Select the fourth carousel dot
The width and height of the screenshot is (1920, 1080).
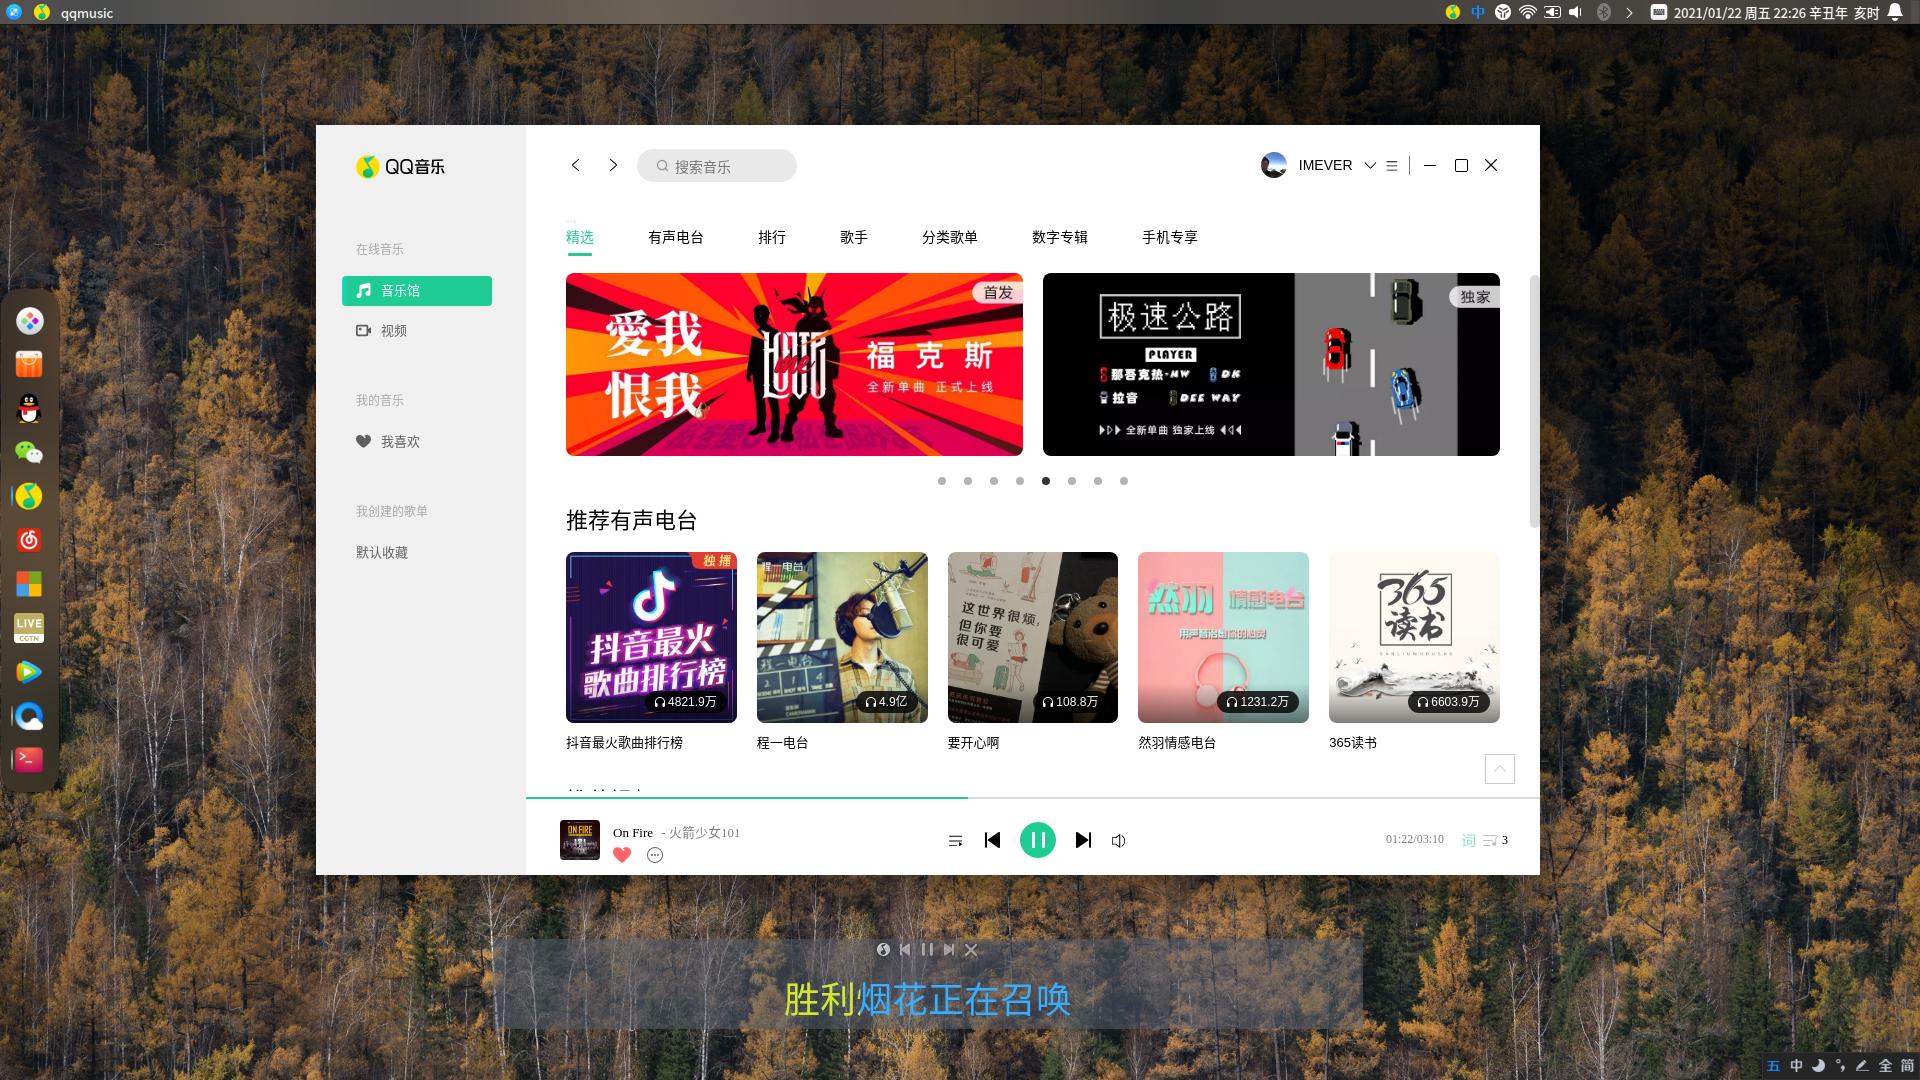(x=1020, y=481)
